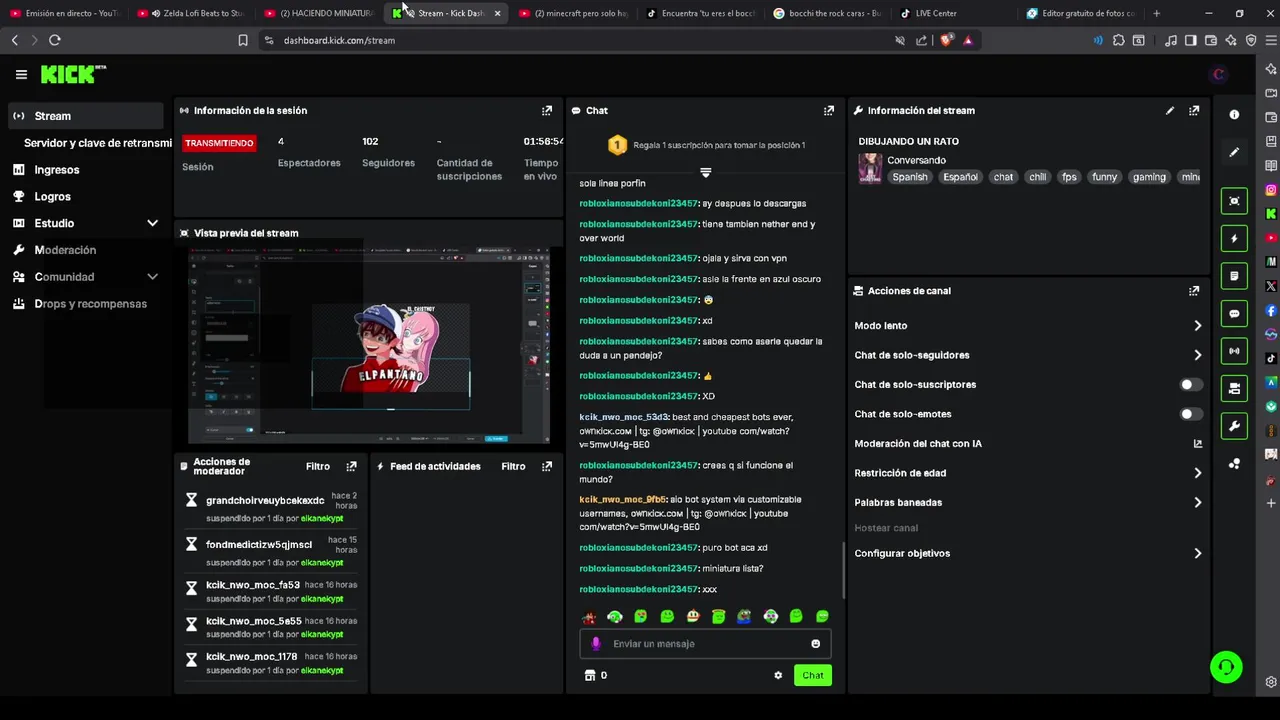
Task: Click the gaming stream tag
Action: point(1149,177)
